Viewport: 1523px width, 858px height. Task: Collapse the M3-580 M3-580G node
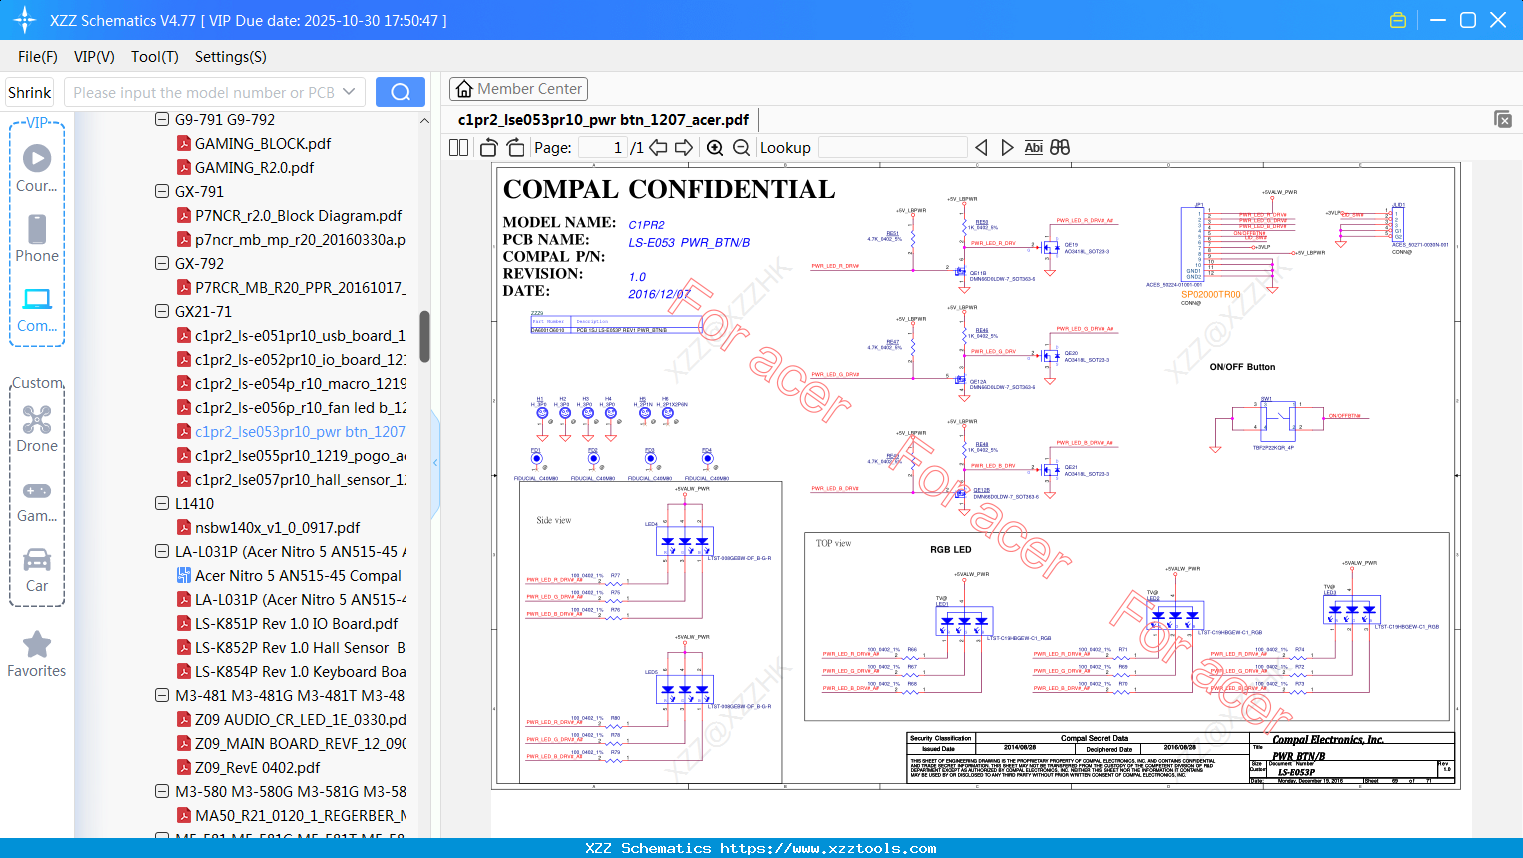click(x=162, y=791)
